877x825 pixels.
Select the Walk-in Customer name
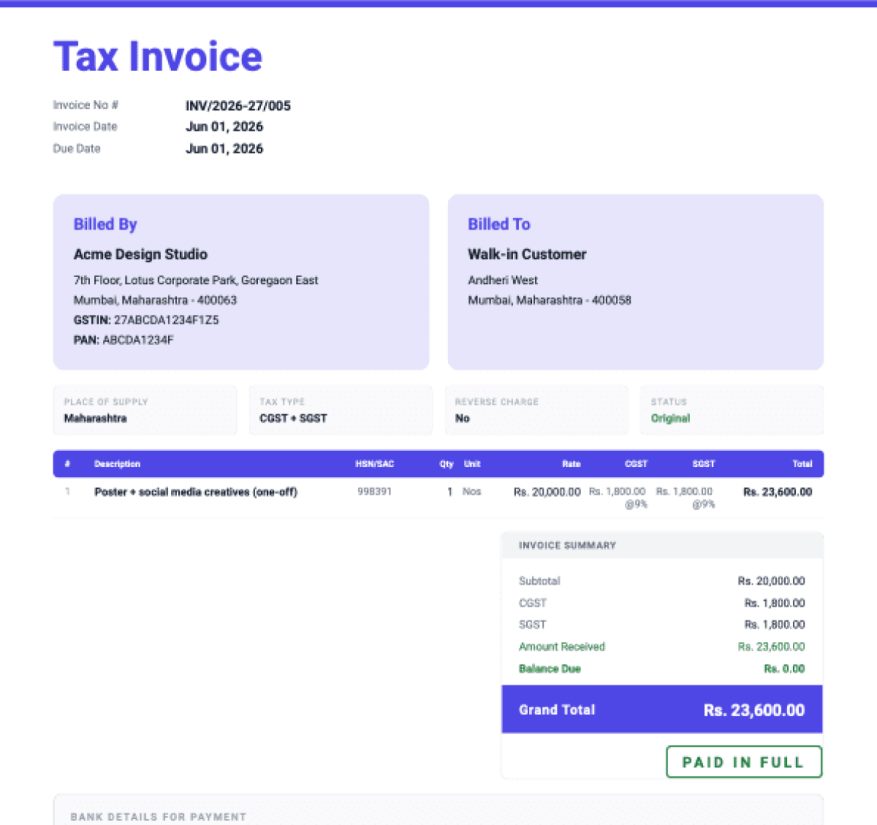[527, 254]
